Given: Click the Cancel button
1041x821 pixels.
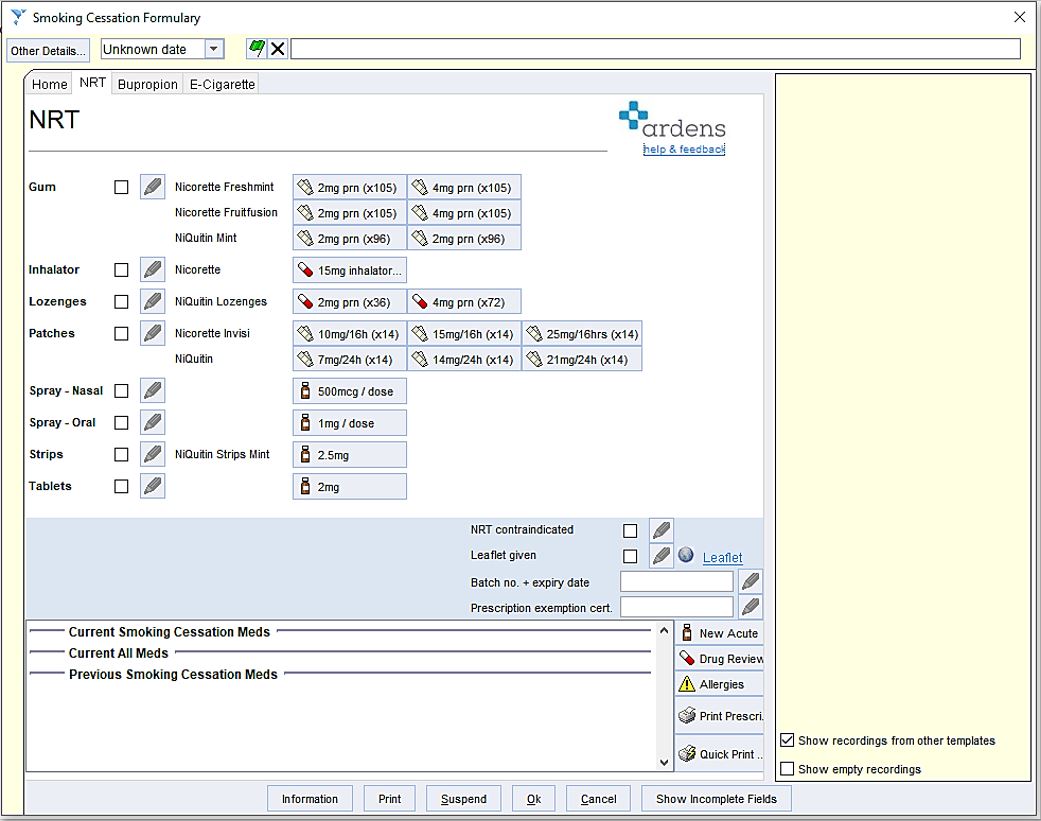Looking at the screenshot, I should click(x=598, y=799).
